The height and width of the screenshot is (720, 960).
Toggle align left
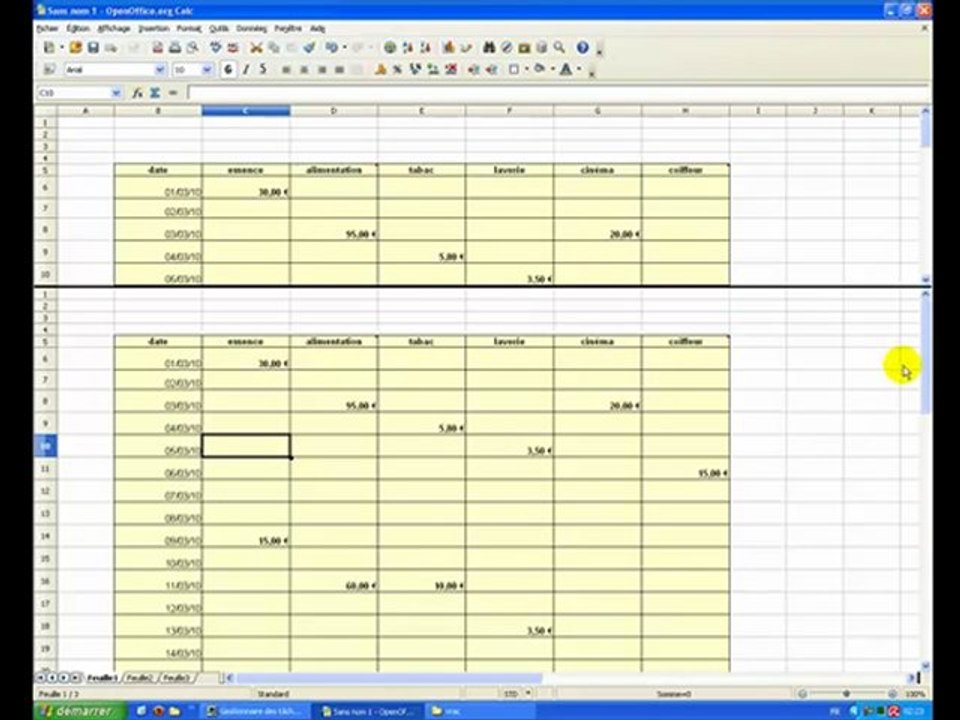[285, 70]
